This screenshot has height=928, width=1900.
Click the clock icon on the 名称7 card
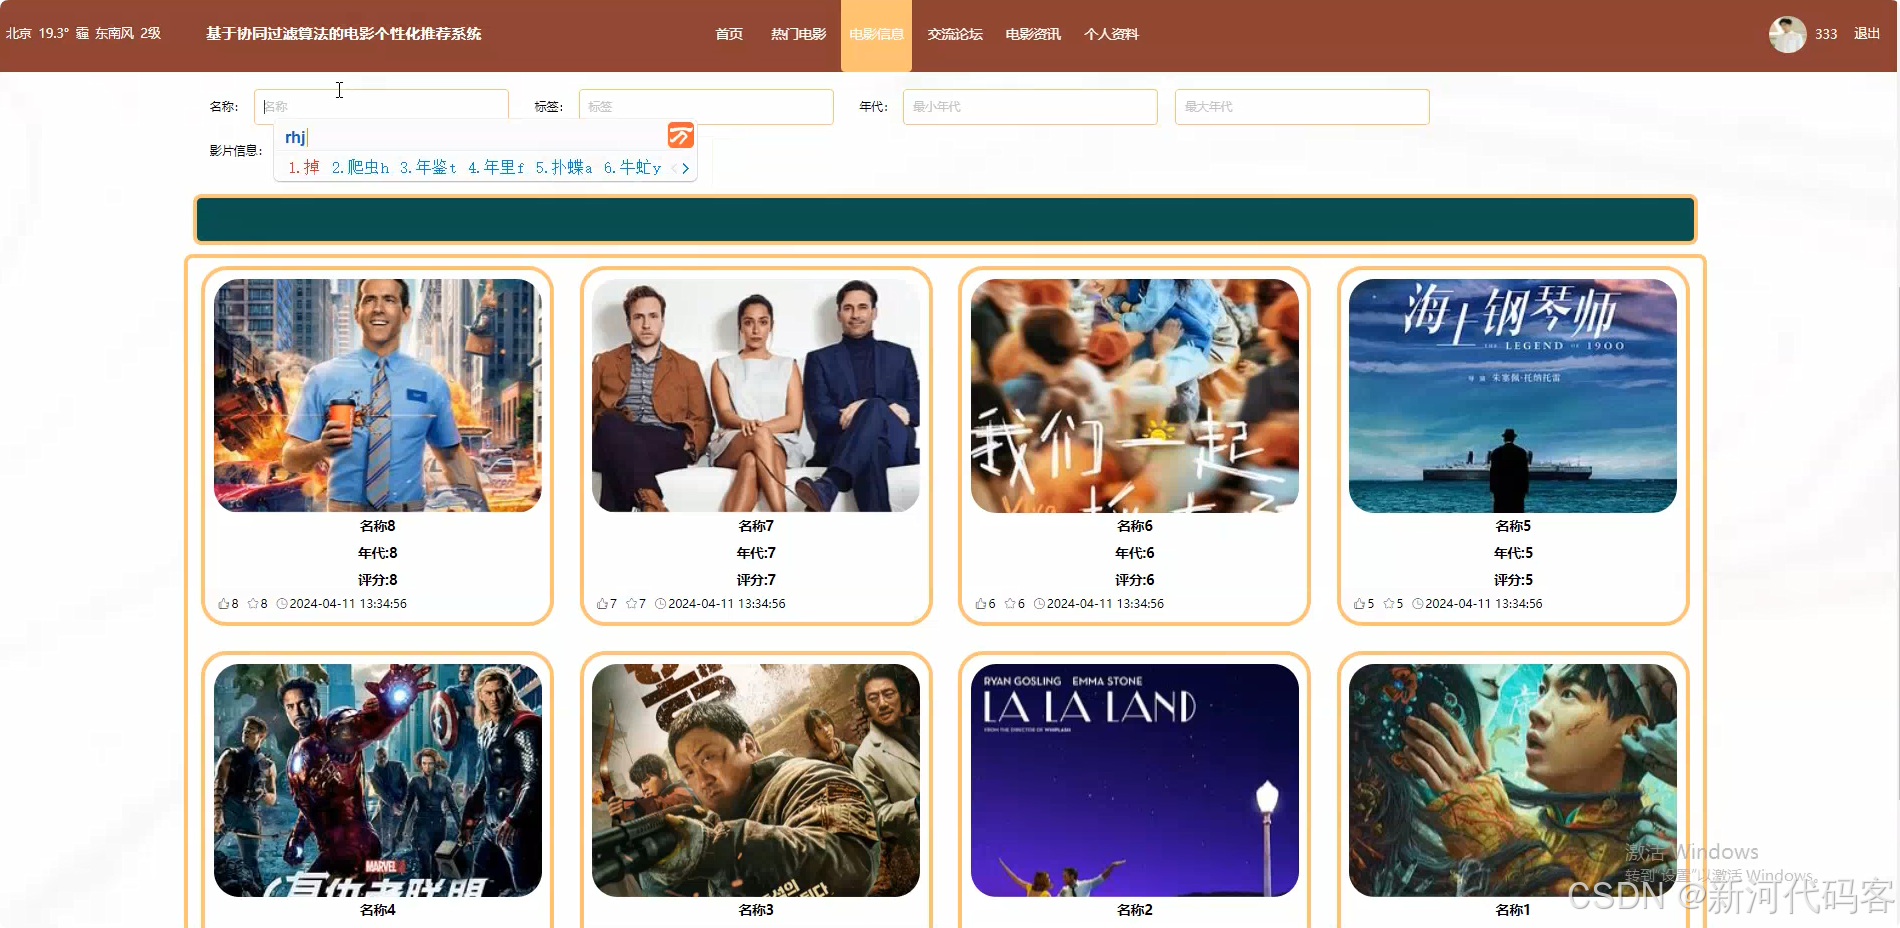click(660, 604)
